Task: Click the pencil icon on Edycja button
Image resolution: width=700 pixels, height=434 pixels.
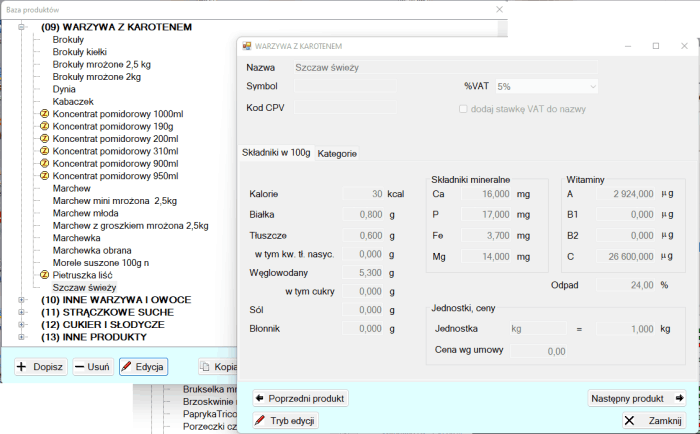Action: coord(126,367)
